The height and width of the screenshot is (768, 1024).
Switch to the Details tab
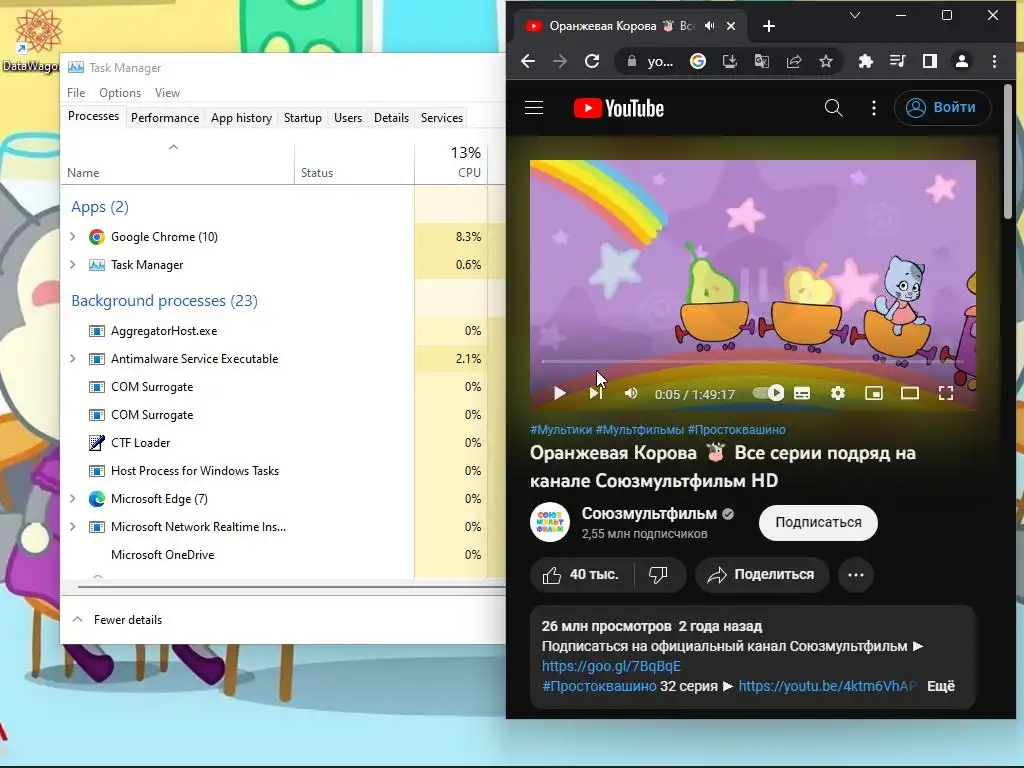(x=391, y=118)
